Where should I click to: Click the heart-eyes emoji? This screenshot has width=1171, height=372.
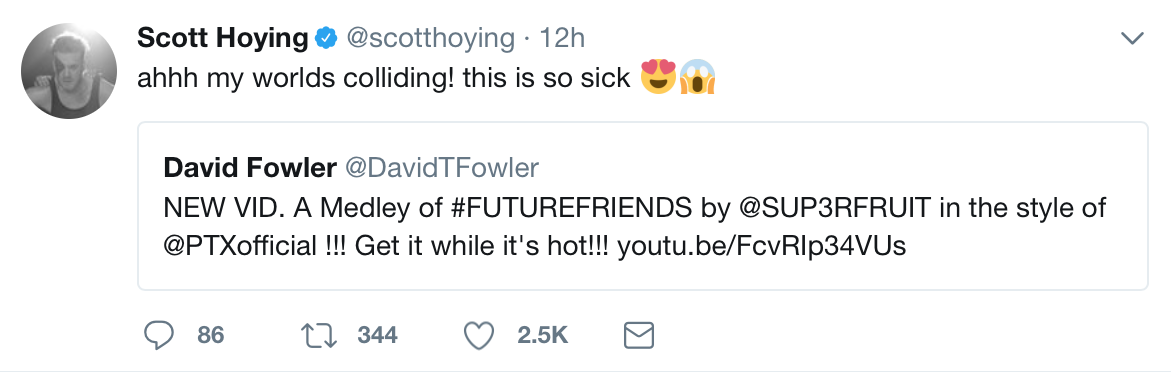(659, 78)
